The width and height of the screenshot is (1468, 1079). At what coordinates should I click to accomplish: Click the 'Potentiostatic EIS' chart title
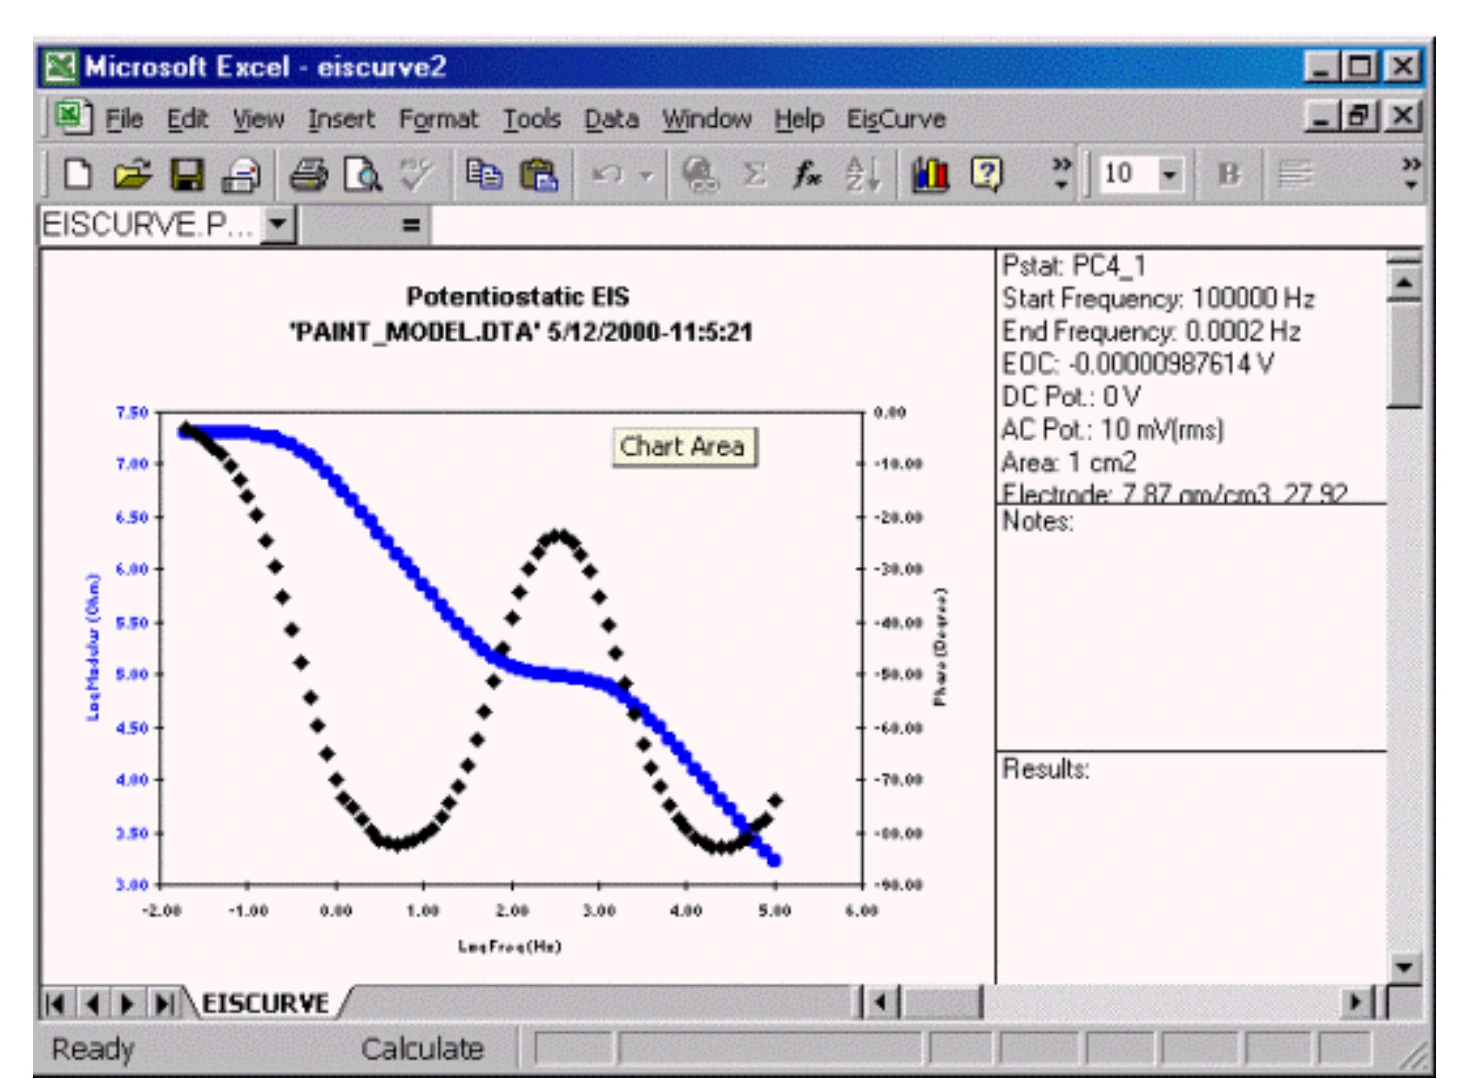click(517, 296)
